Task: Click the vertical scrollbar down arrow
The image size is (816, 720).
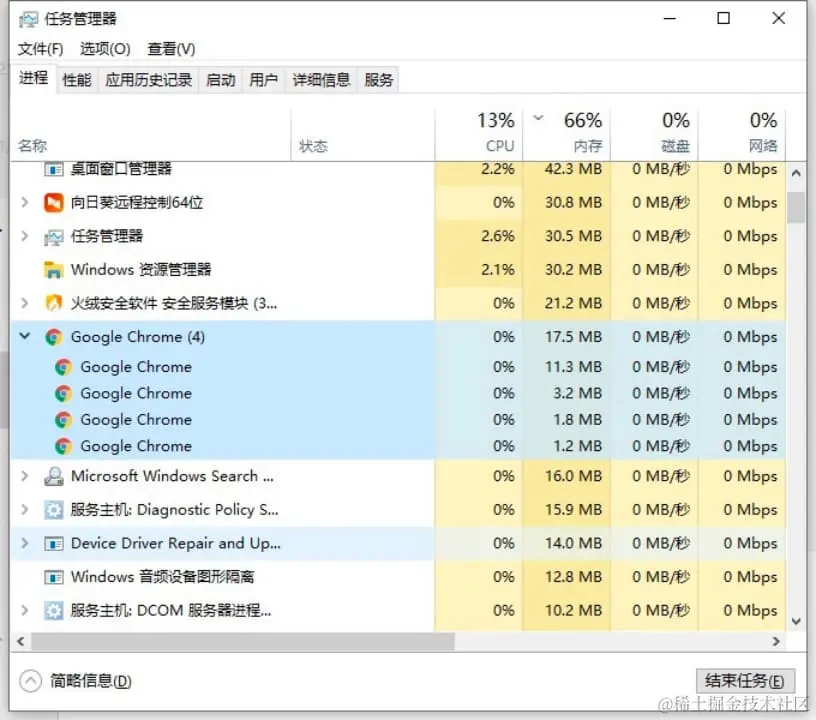Action: point(796,621)
